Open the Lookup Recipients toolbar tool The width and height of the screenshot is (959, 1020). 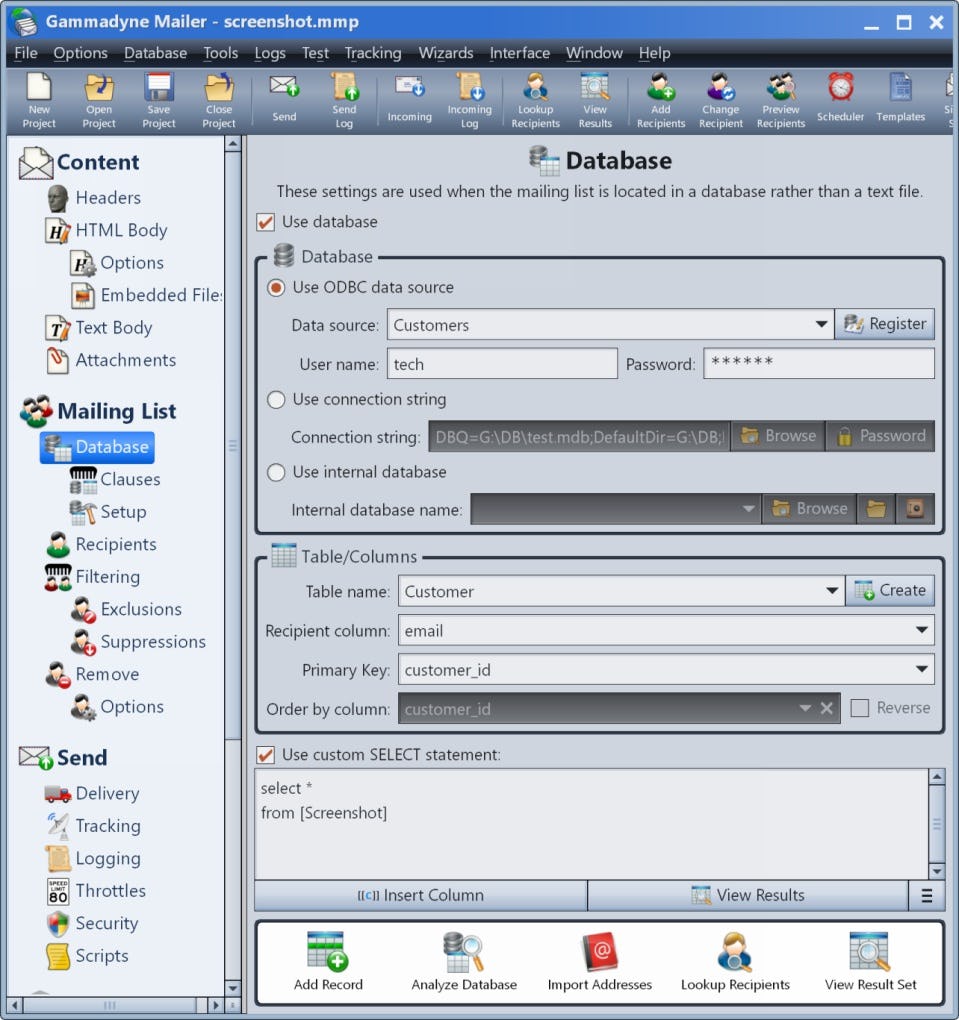535,97
